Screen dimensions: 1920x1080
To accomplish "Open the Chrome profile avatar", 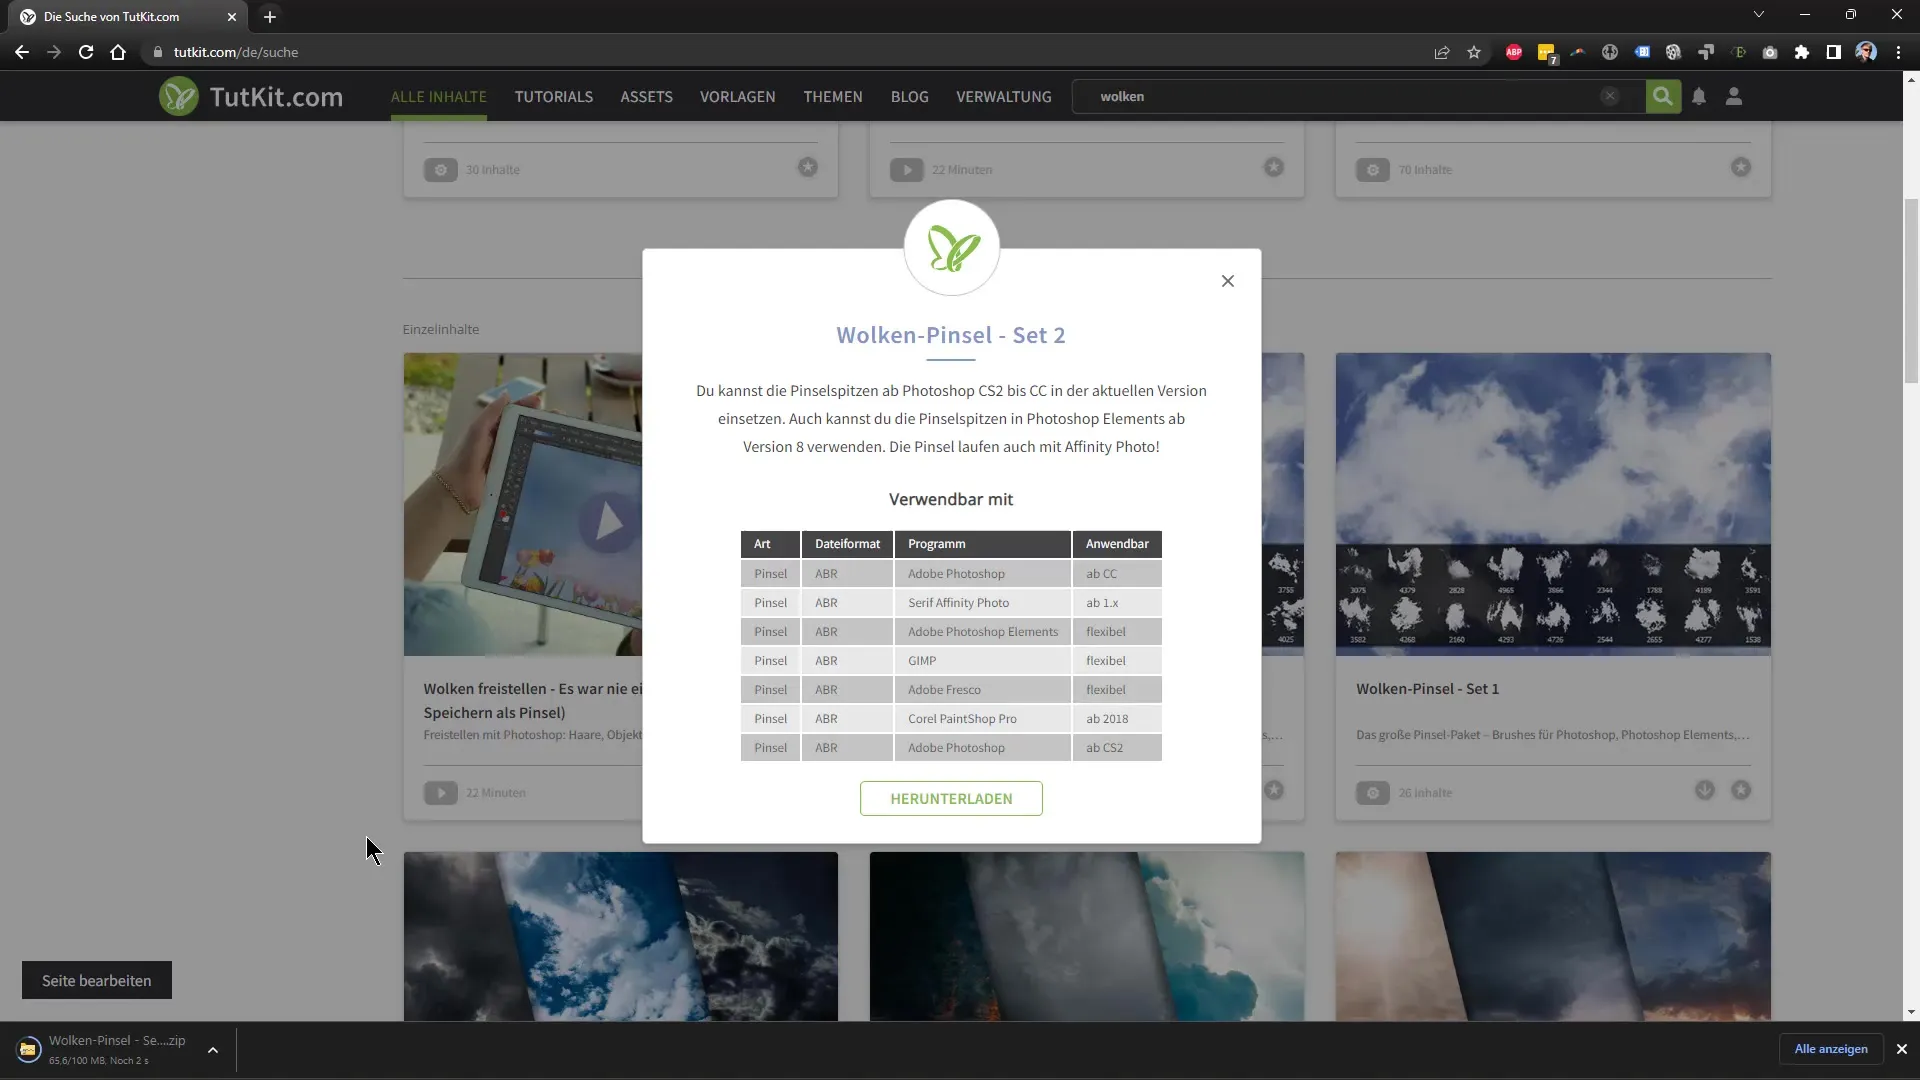I will [x=1866, y=52].
